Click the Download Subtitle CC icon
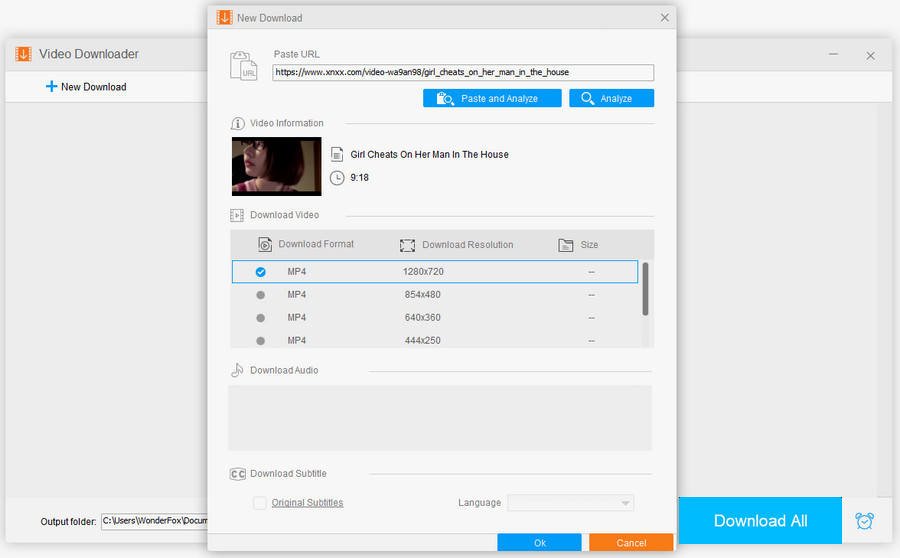Image resolution: width=900 pixels, height=558 pixels. pyautogui.click(x=238, y=474)
